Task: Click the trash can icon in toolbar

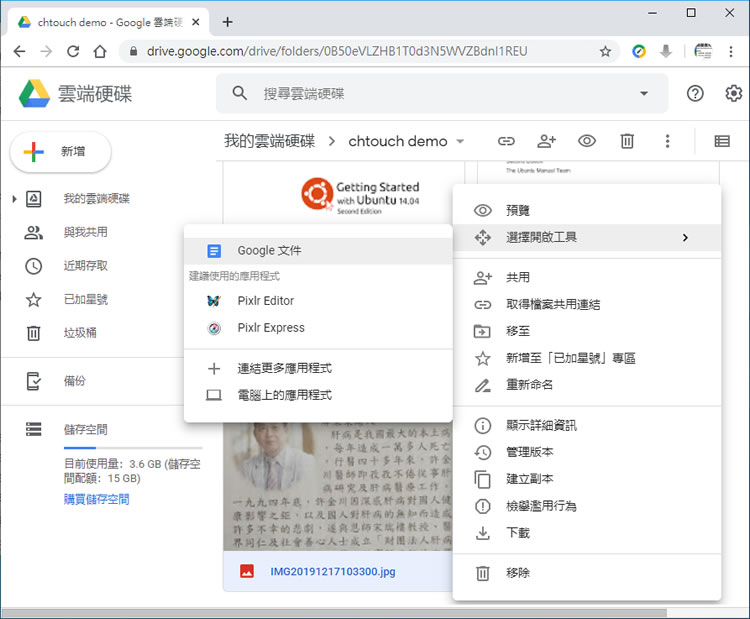Action: [627, 141]
